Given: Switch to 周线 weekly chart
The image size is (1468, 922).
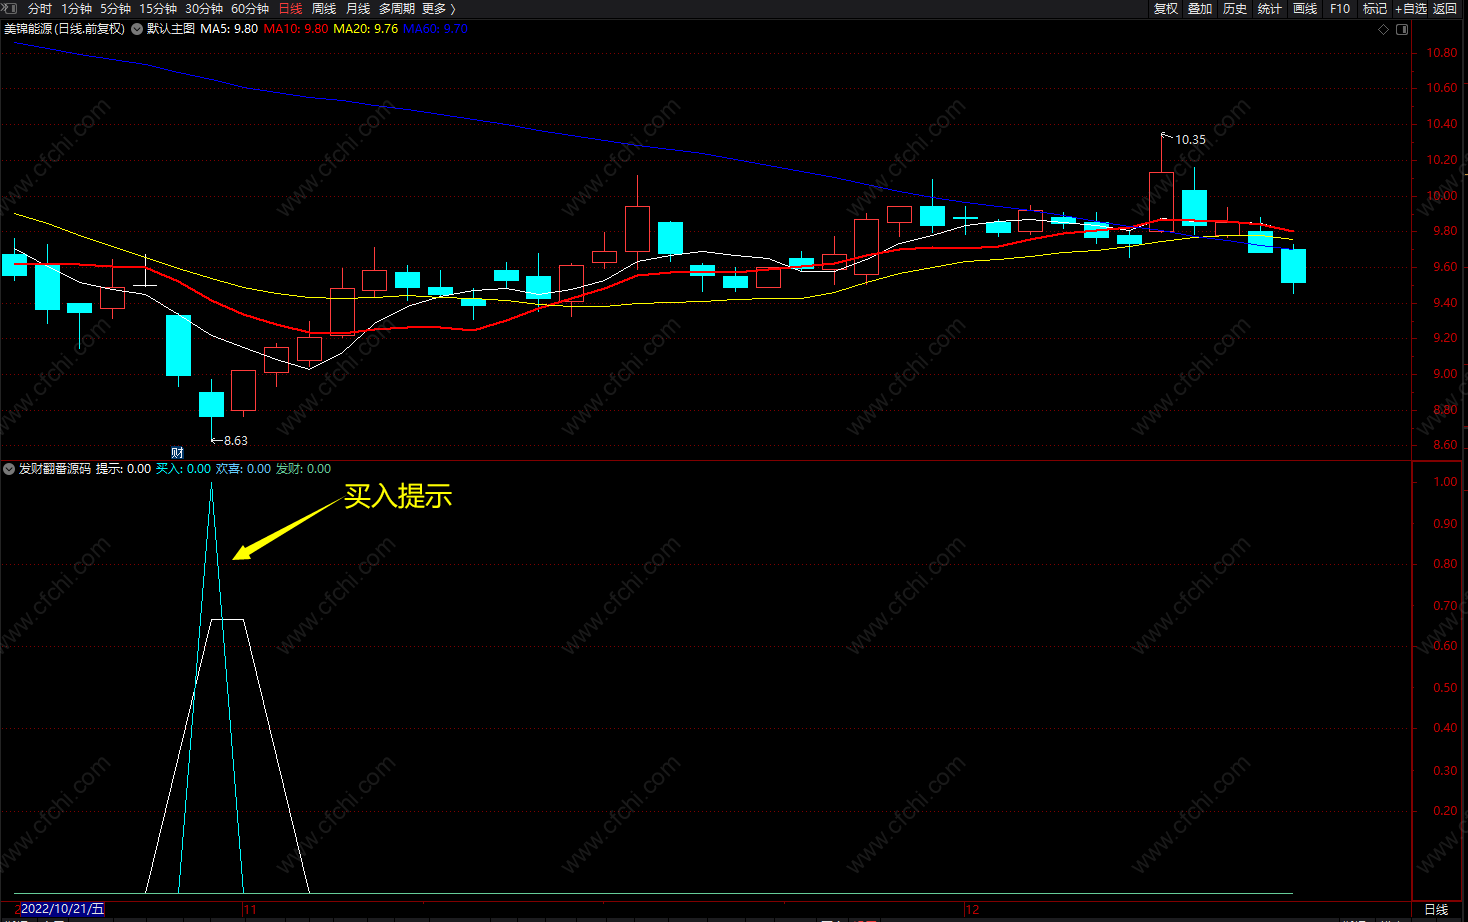Looking at the screenshot, I should coord(324,8).
